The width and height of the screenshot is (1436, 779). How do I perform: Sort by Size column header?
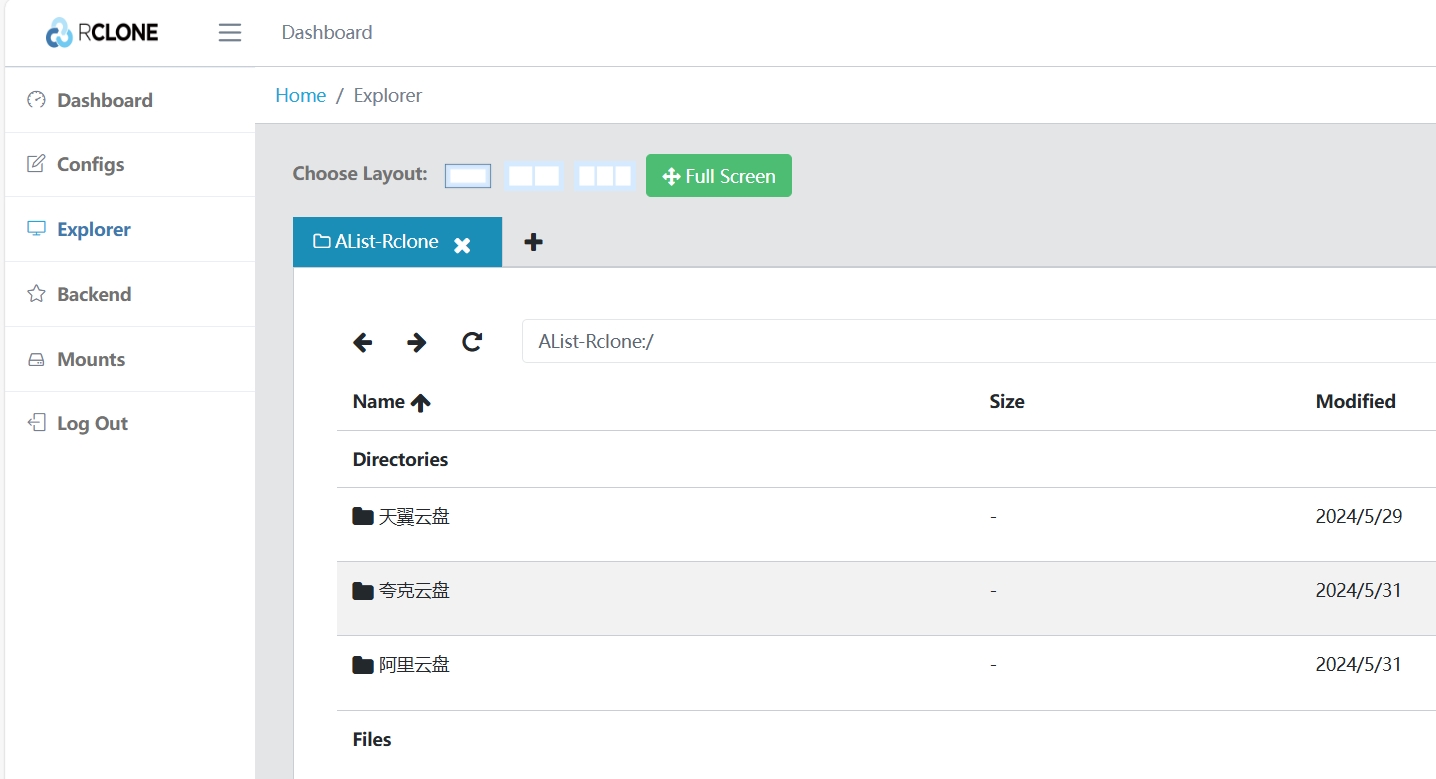coord(1006,402)
